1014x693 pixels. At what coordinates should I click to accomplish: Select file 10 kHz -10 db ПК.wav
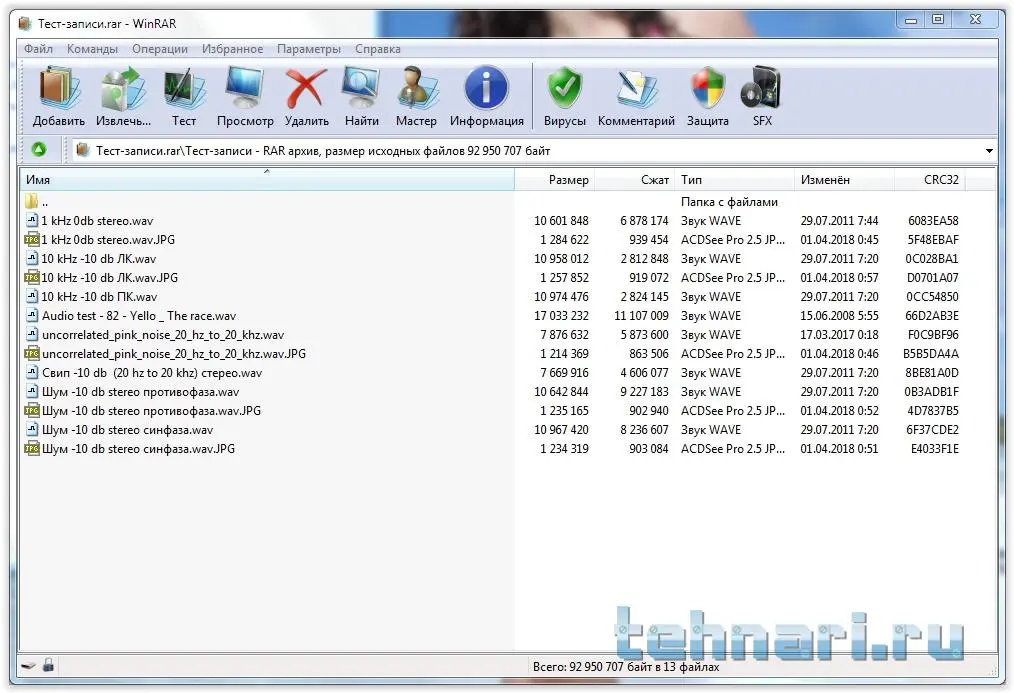coord(99,297)
